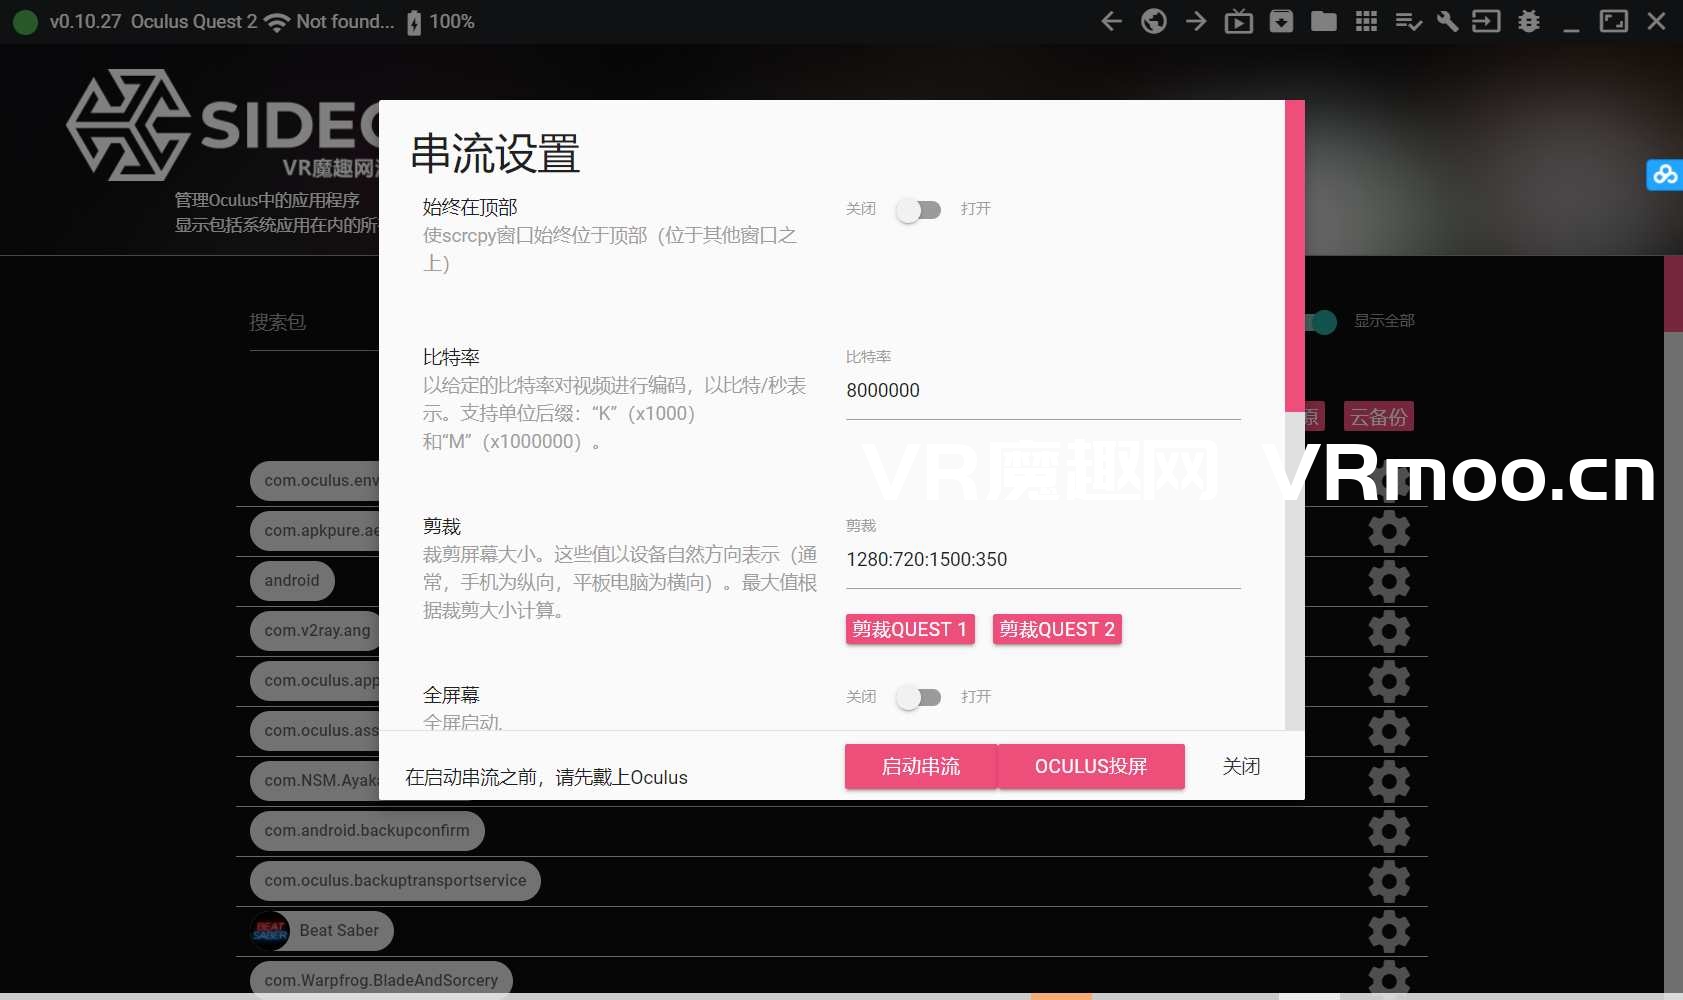
Task: Open settings gear for com.v2ray.ang row
Action: point(1389,632)
